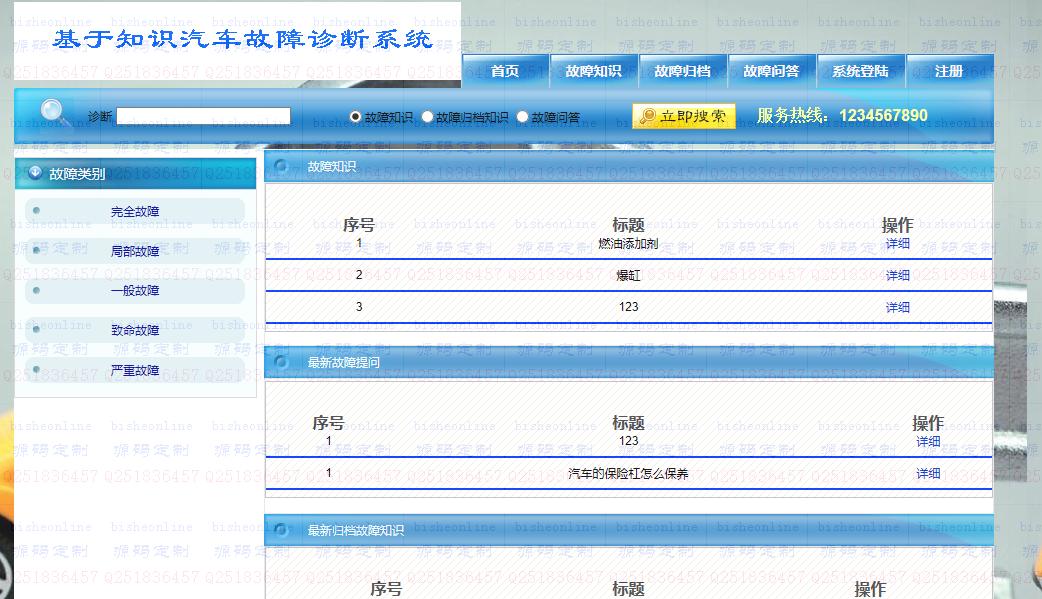Focus the 诊断 search input field
Viewport: 1042px width, 599px height.
(x=203, y=116)
